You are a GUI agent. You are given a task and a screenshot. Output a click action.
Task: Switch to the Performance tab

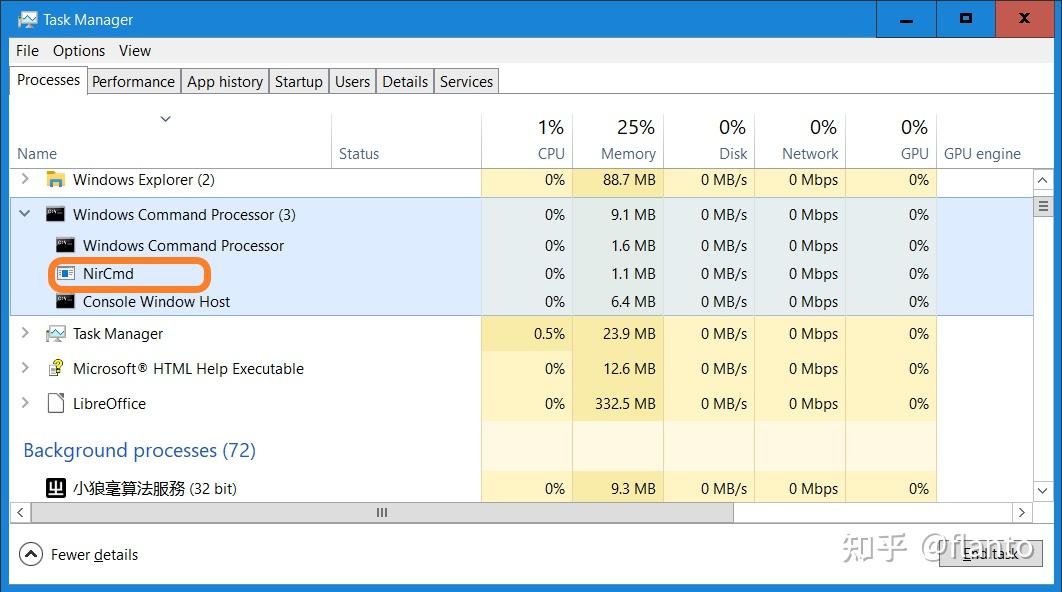133,81
